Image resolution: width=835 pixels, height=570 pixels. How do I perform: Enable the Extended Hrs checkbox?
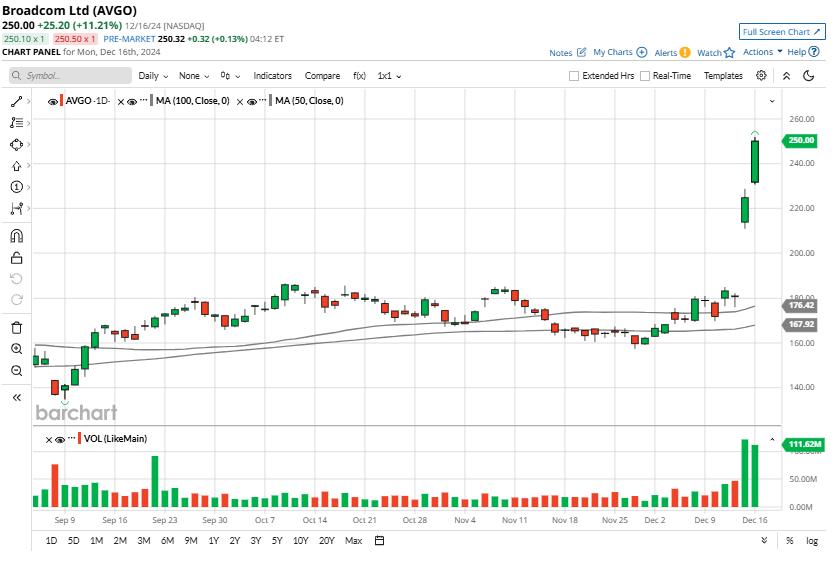tap(574, 76)
